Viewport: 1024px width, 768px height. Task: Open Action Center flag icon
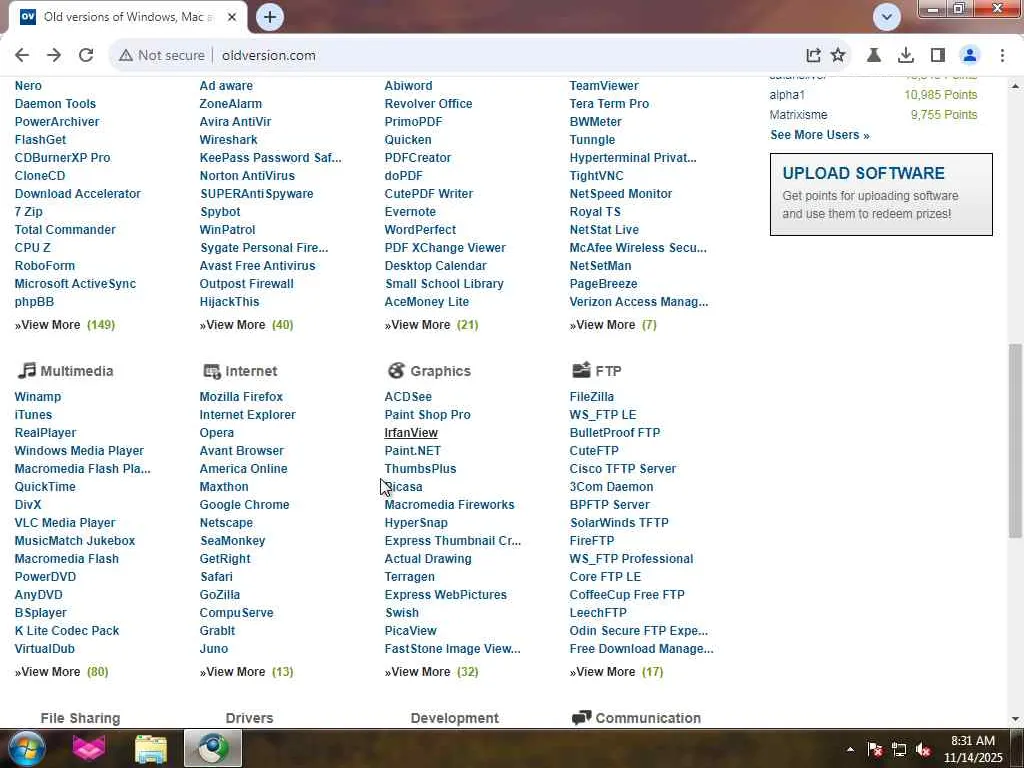pyautogui.click(x=875, y=749)
